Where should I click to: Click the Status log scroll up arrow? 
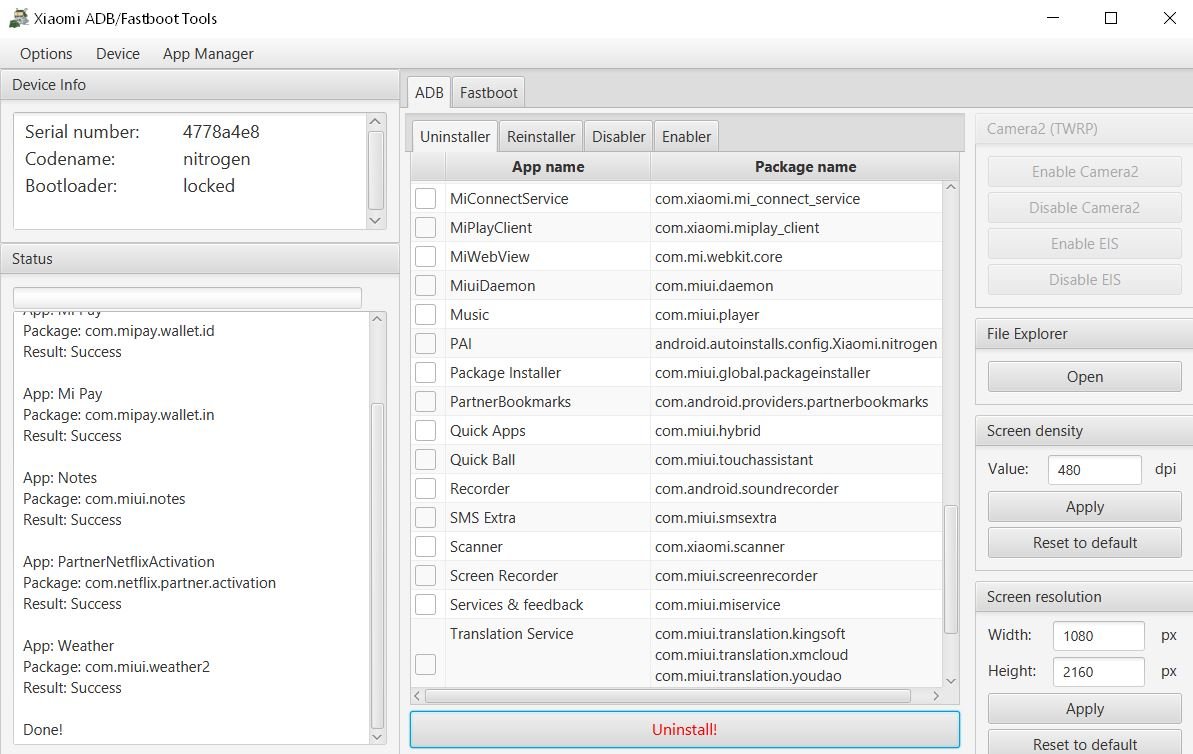point(377,319)
